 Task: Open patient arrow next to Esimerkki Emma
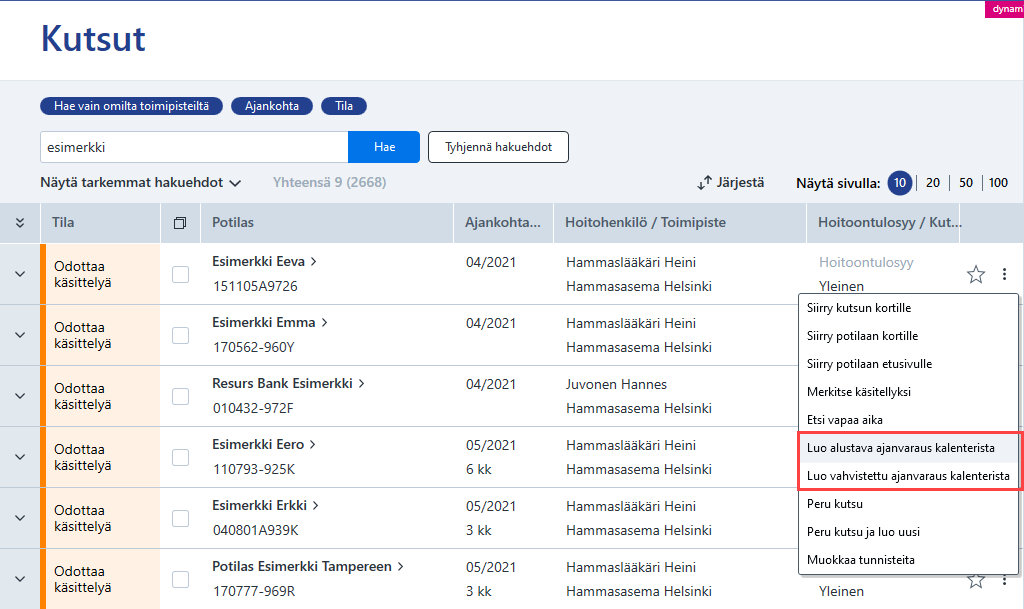[325, 322]
